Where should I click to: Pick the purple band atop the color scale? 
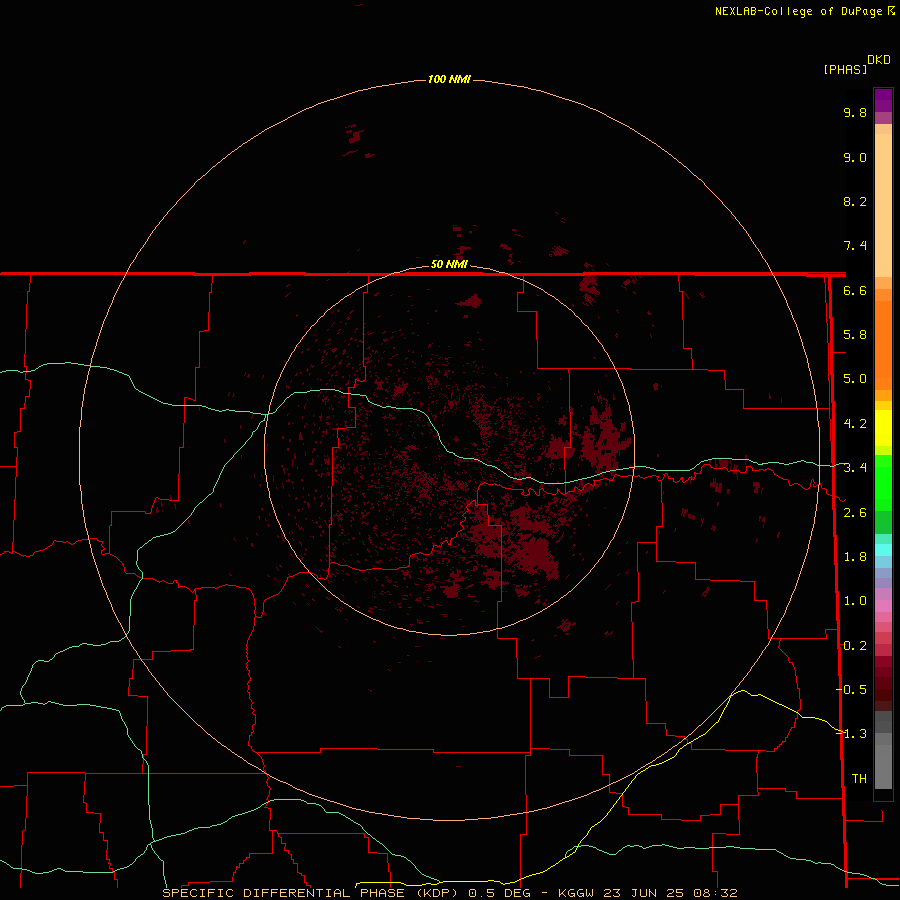pos(883,100)
